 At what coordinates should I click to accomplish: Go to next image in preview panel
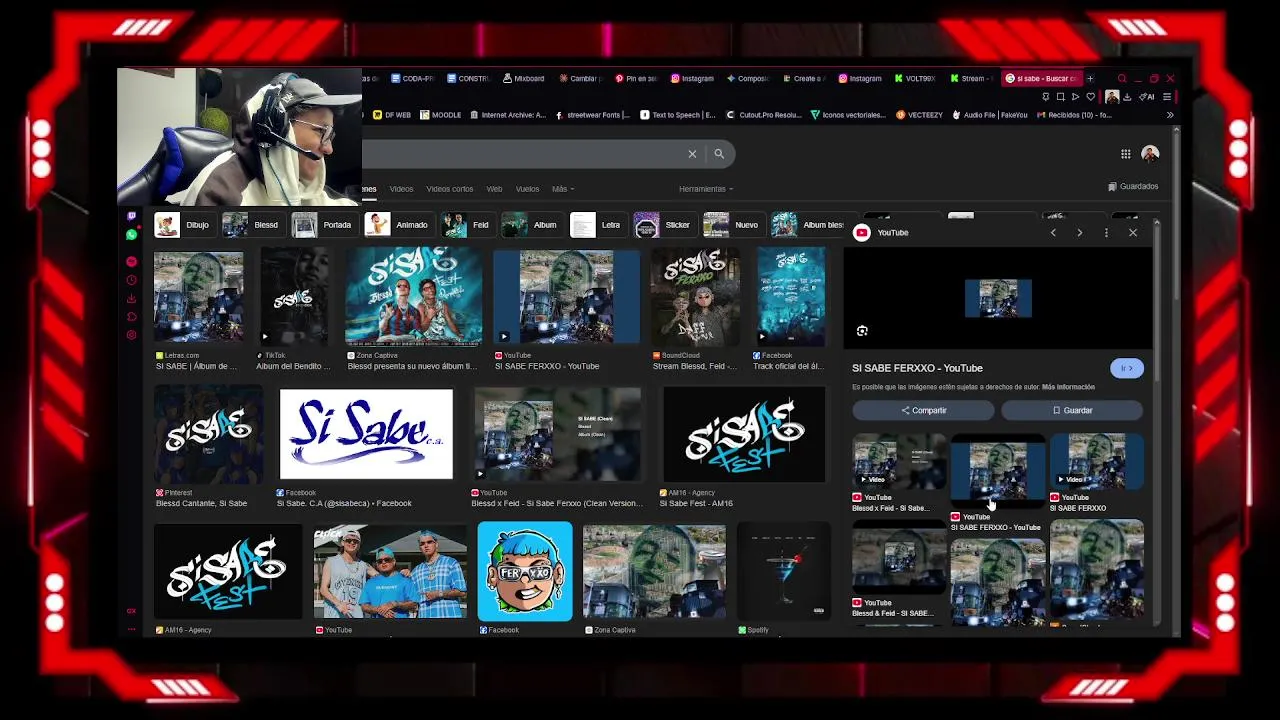coord(1079,233)
